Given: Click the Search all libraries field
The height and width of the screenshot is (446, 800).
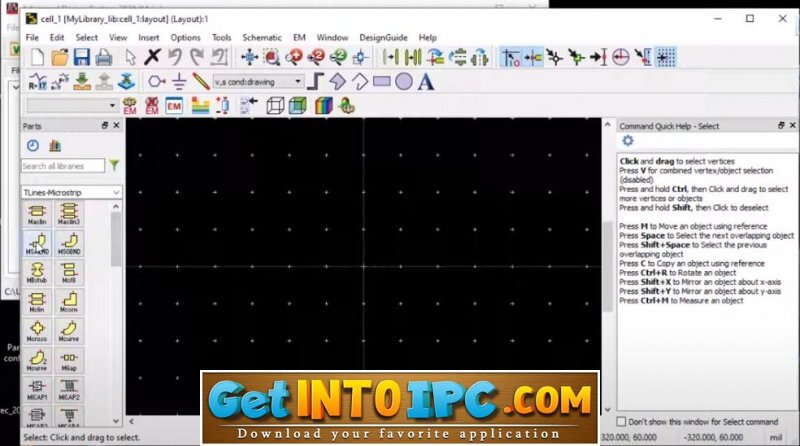Looking at the screenshot, I should tap(63, 166).
